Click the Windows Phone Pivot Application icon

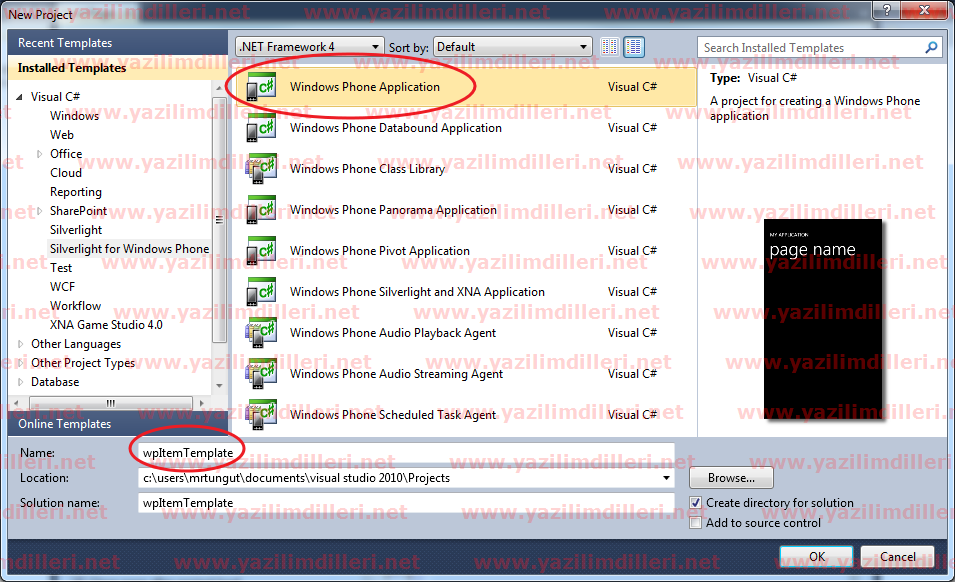pyautogui.click(x=262, y=250)
